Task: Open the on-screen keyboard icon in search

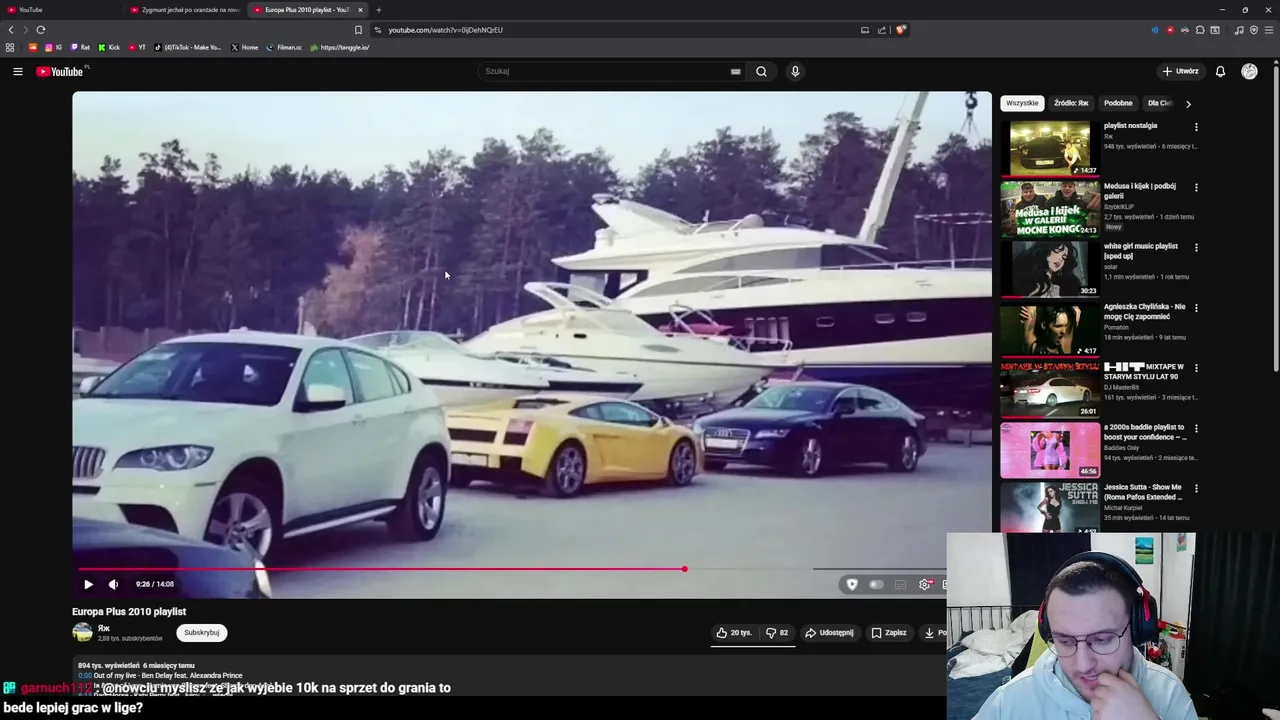Action: click(x=735, y=71)
